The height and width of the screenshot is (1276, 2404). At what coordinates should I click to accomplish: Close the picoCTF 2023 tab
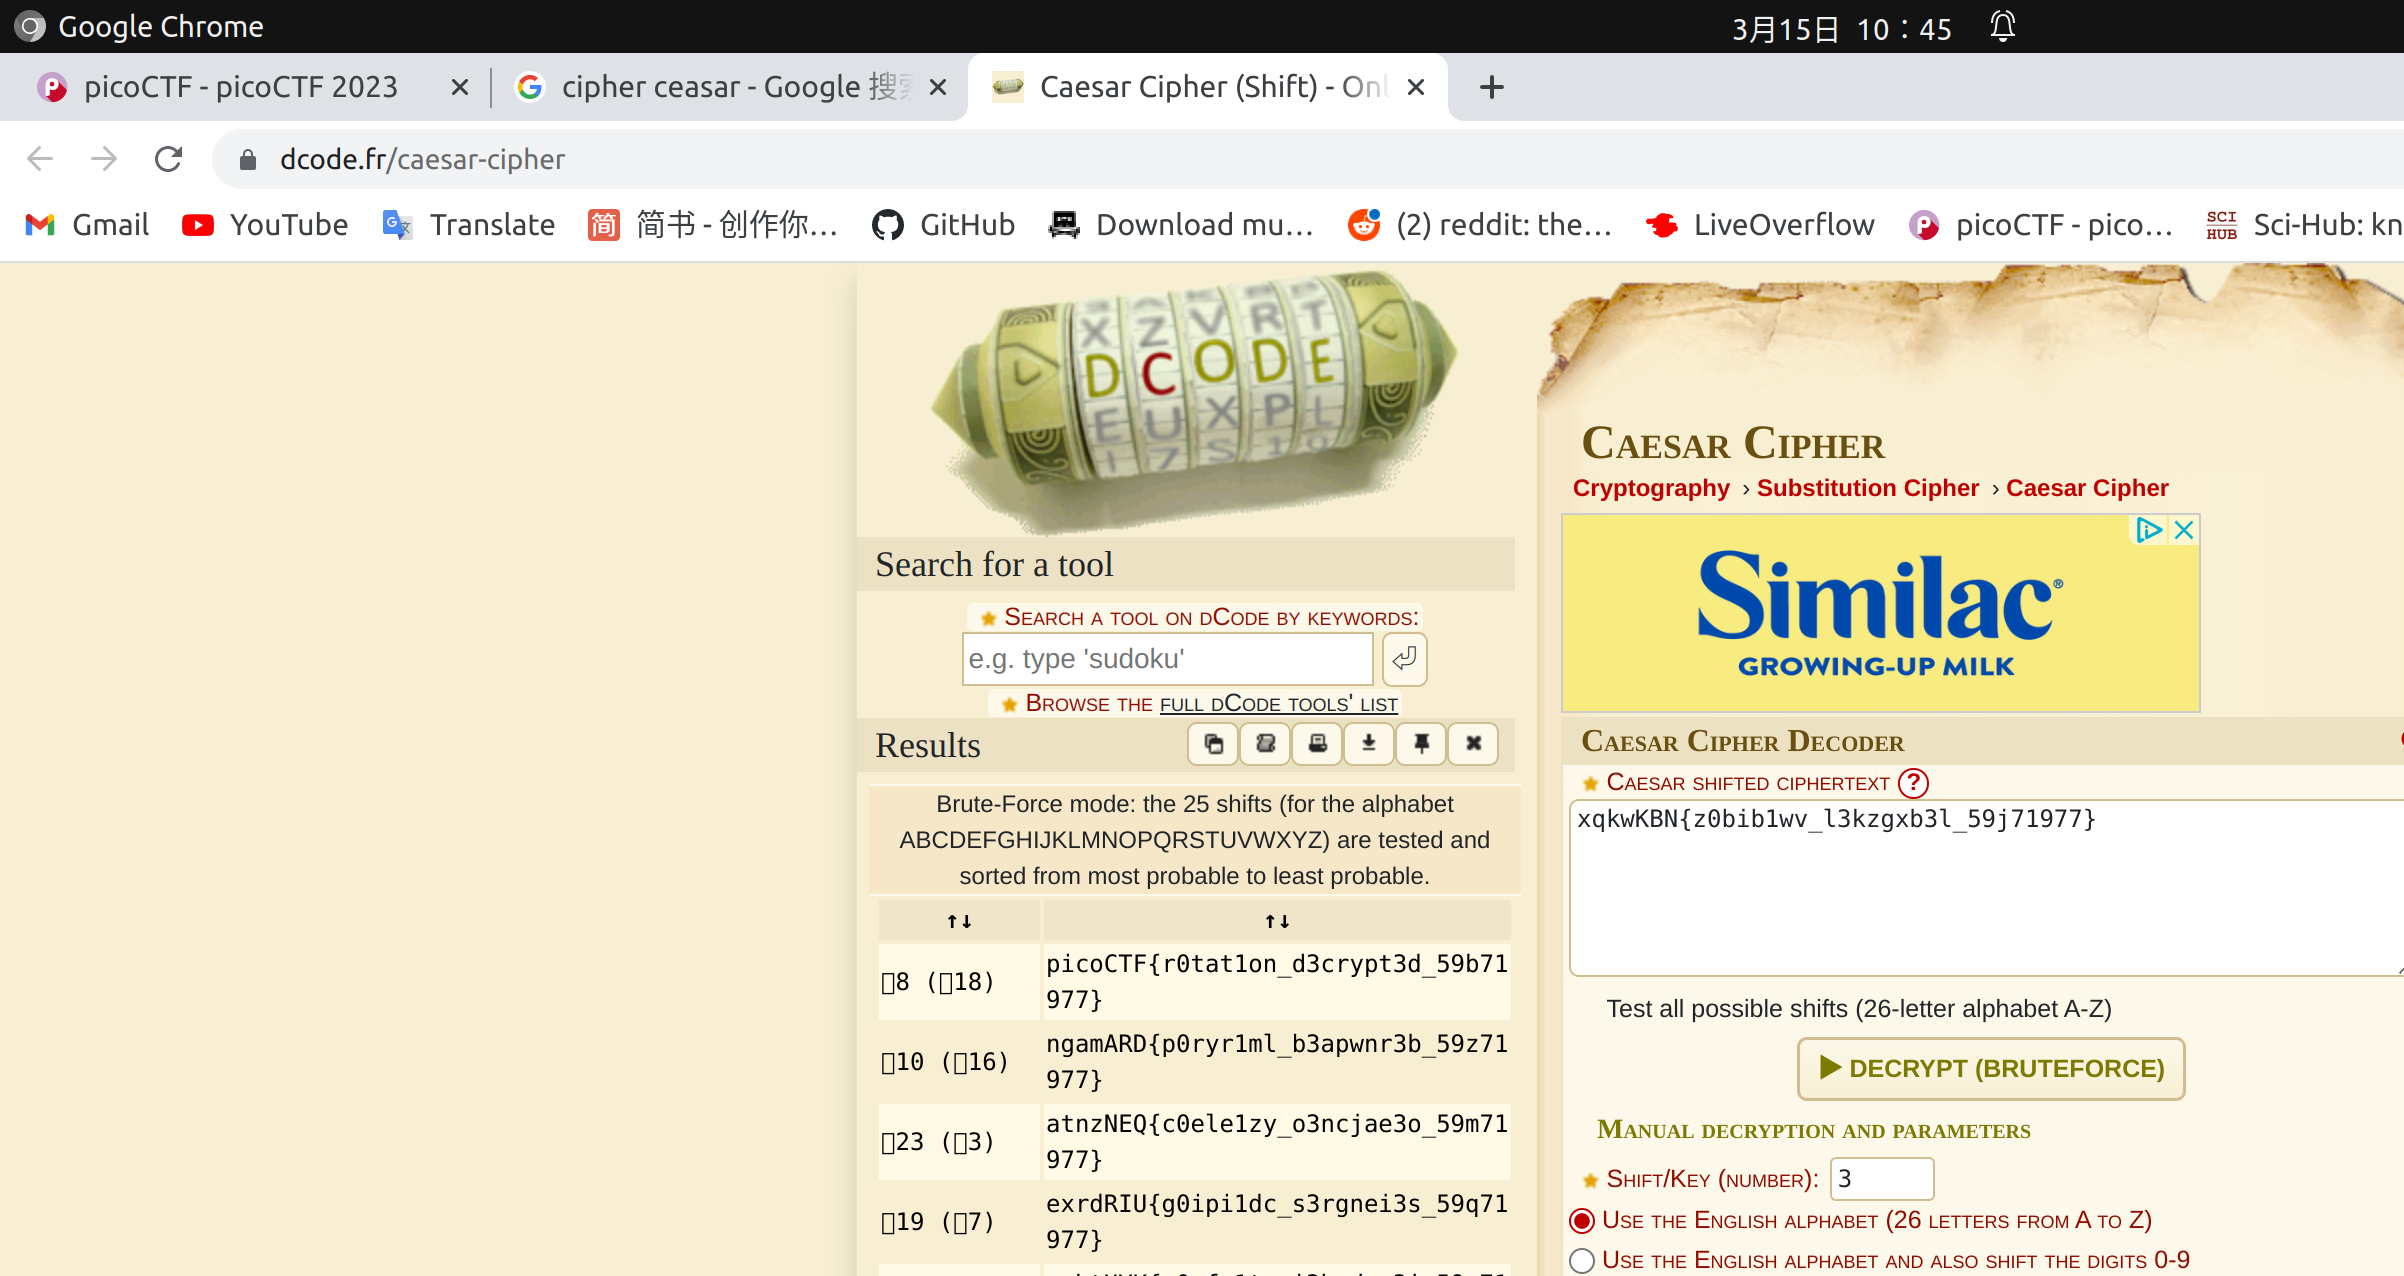[460, 88]
